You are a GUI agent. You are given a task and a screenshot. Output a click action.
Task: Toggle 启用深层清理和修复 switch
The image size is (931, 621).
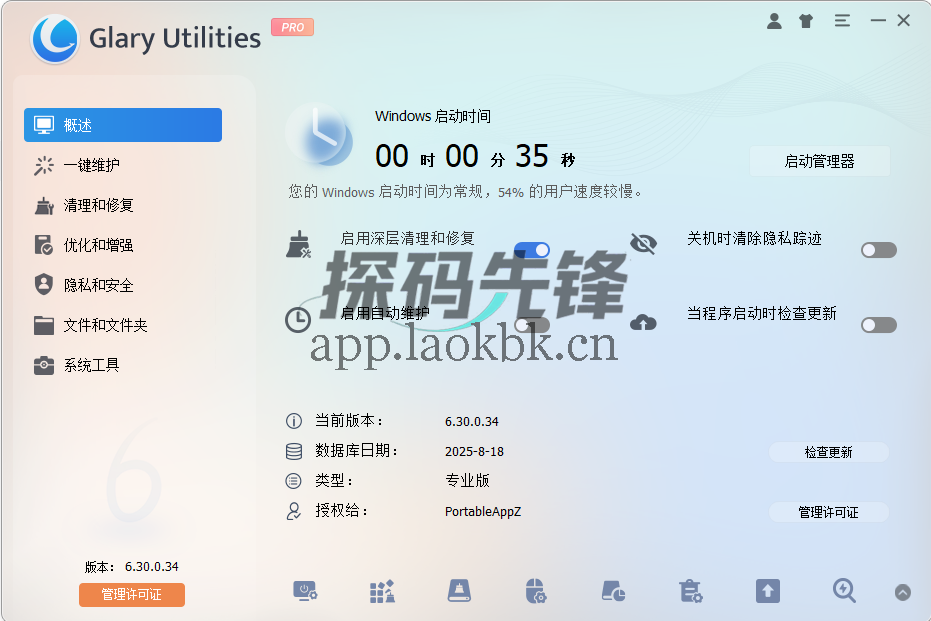532,250
